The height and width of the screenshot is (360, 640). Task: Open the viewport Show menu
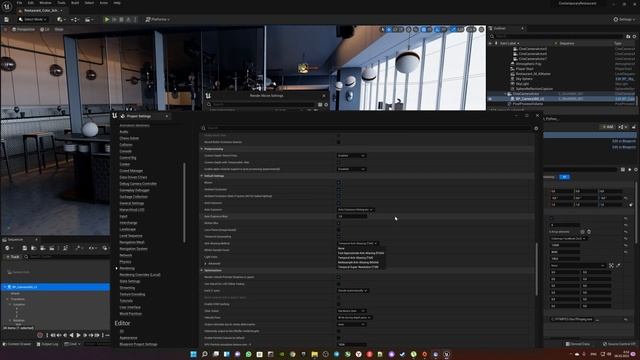tap(59, 29)
